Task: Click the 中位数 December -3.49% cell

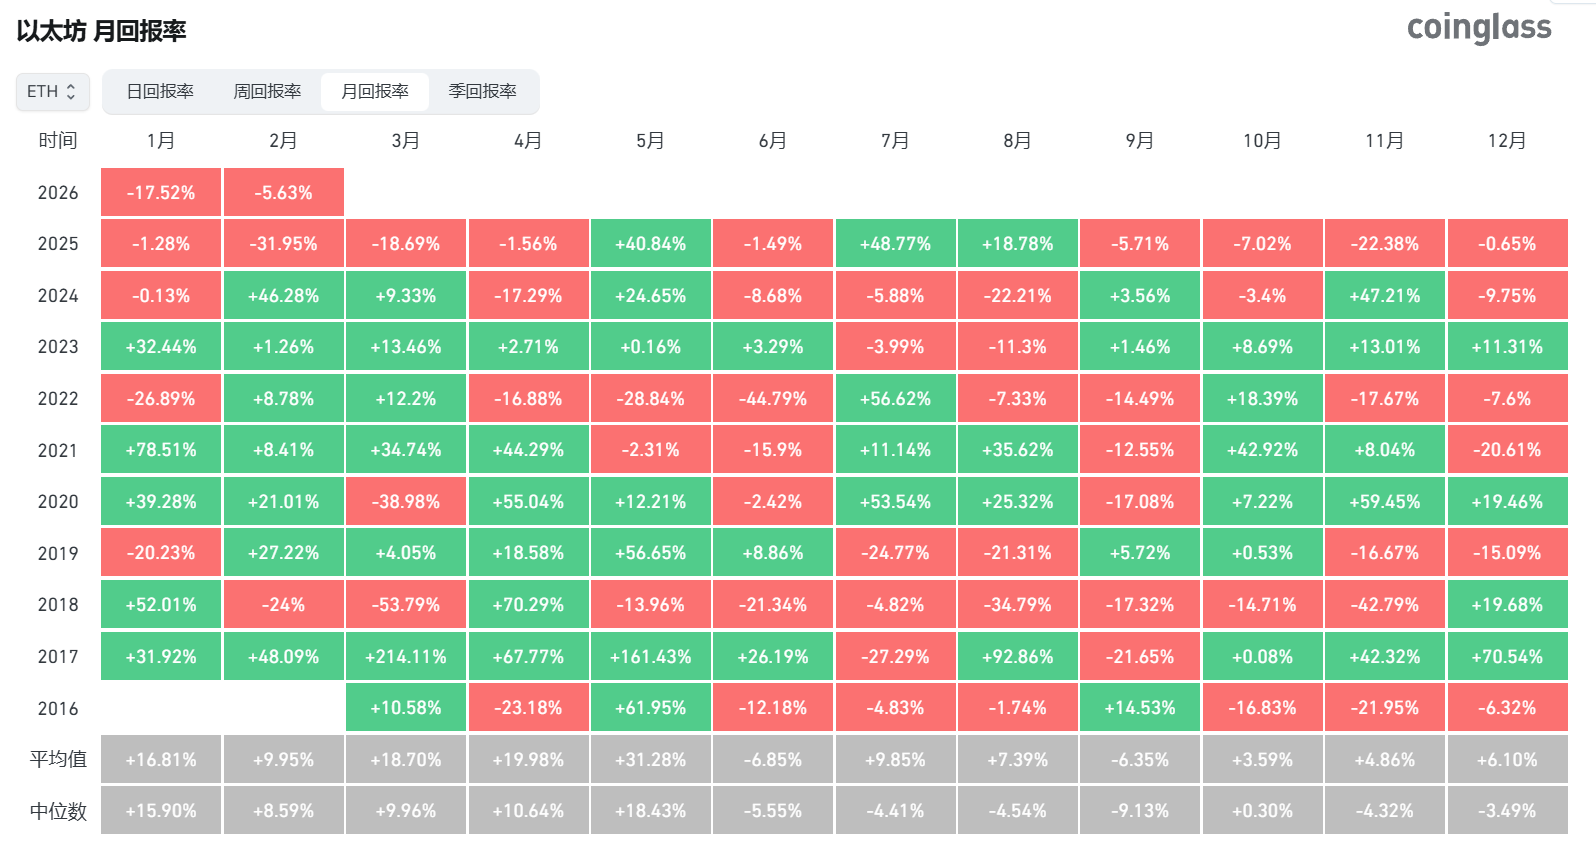Action: click(1507, 811)
